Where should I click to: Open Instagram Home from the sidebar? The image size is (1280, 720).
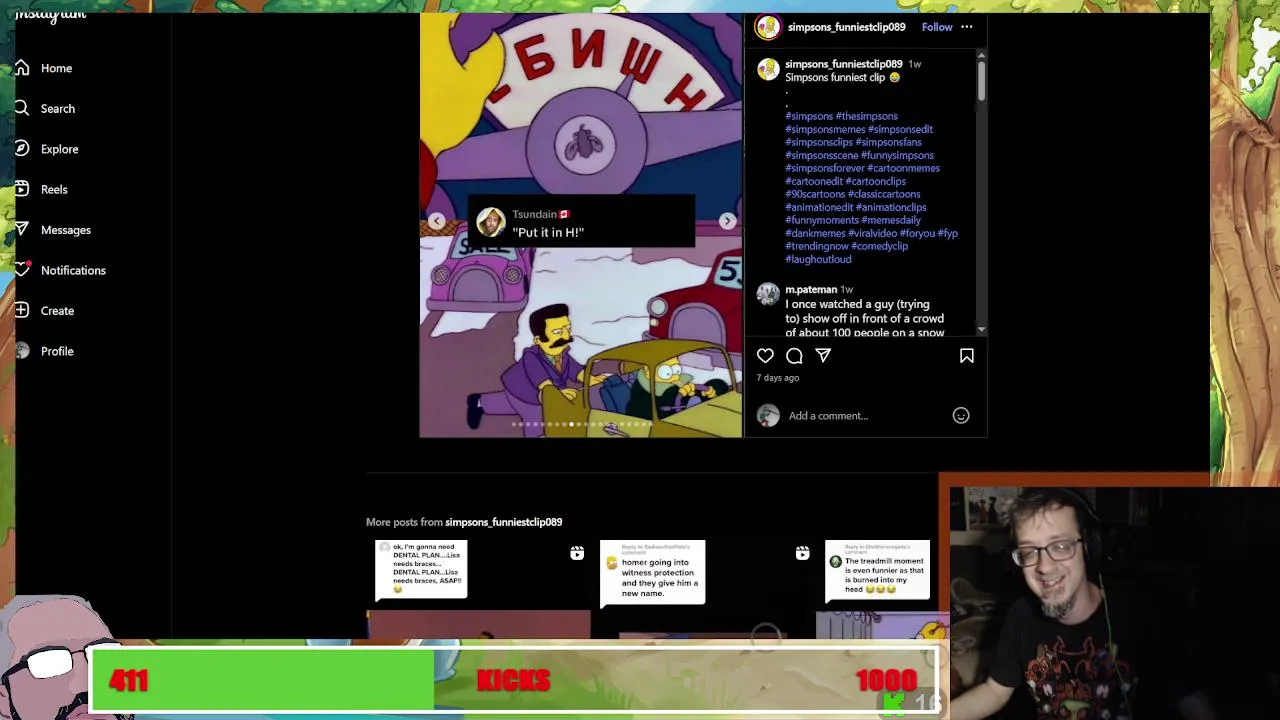coord(56,68)
